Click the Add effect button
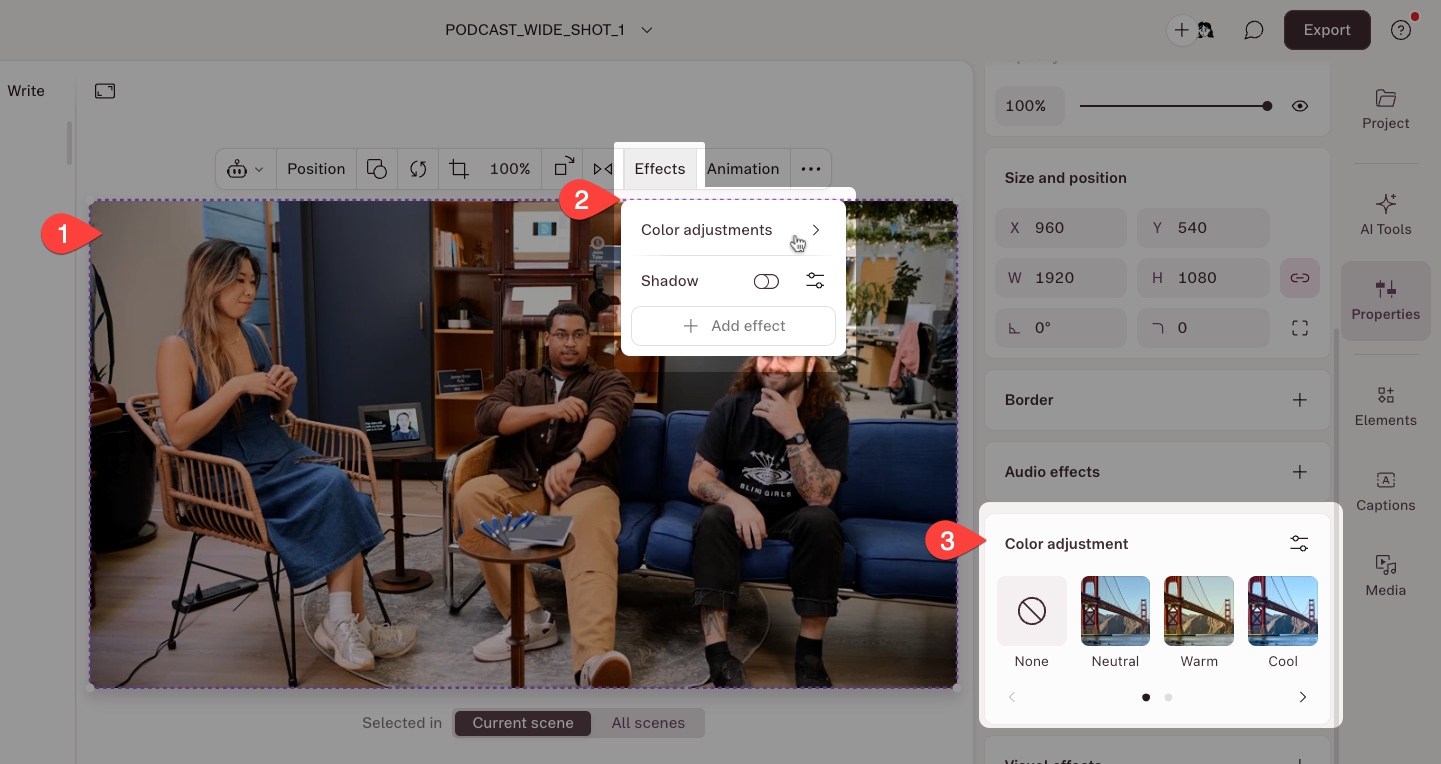 tap(733, 325)
